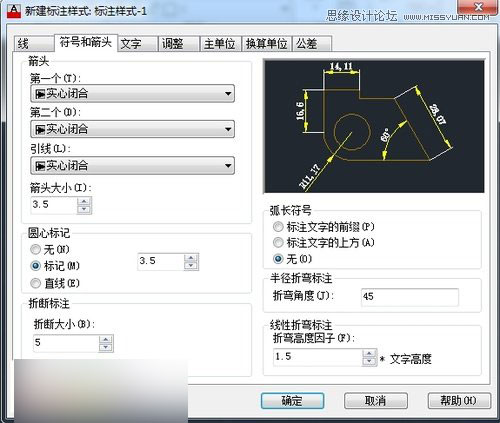
Task: Click the 折弯角度 input field
Action: point(410,297)
